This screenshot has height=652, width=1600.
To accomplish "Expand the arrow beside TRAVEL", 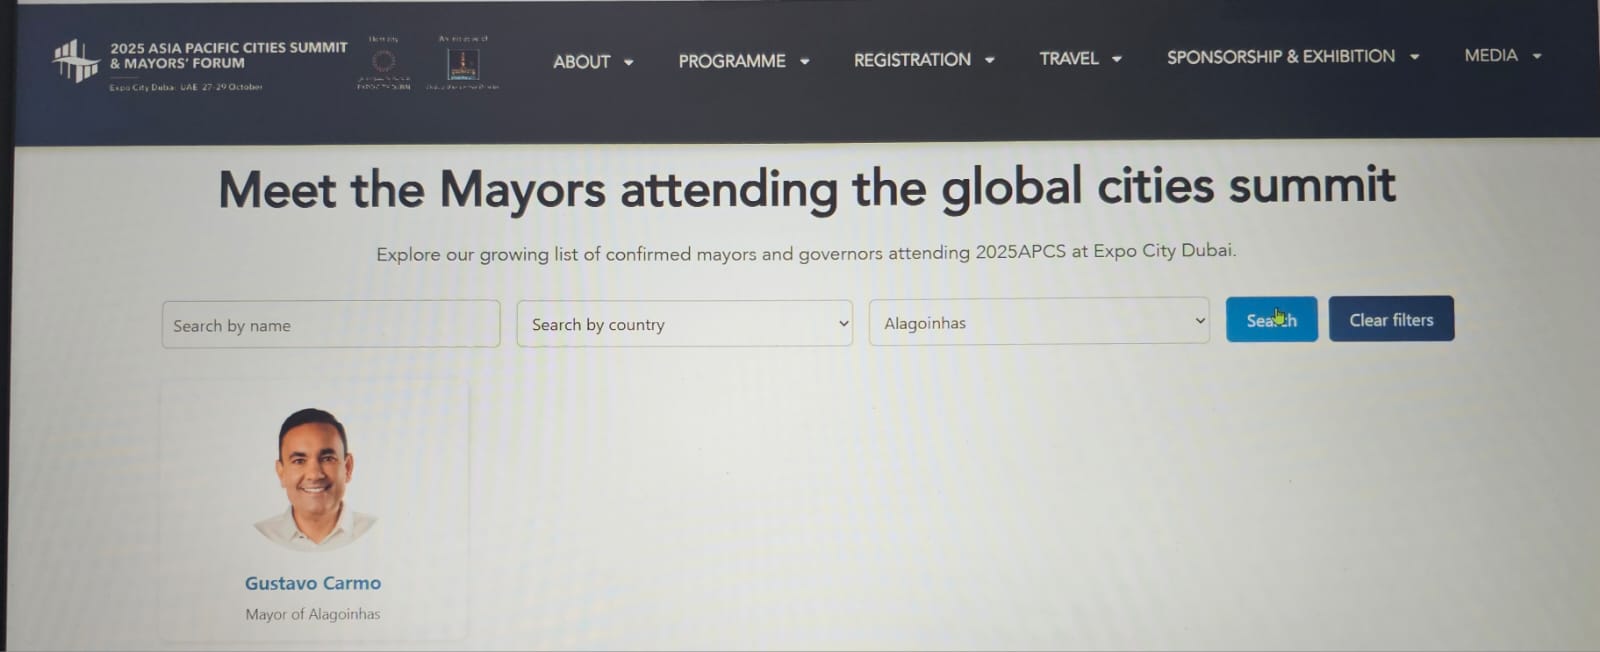I will coord(1117,59).
